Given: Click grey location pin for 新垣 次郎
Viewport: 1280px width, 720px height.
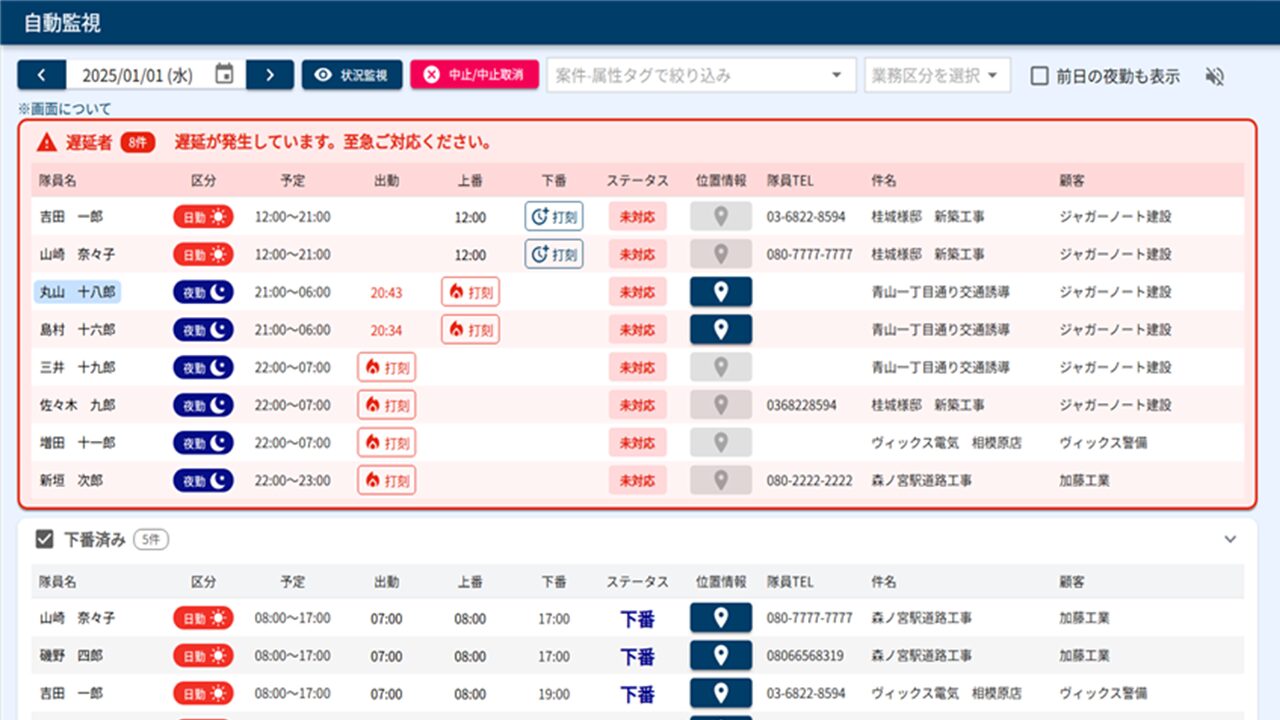Looking at the screenshot, I should (721, 480).
